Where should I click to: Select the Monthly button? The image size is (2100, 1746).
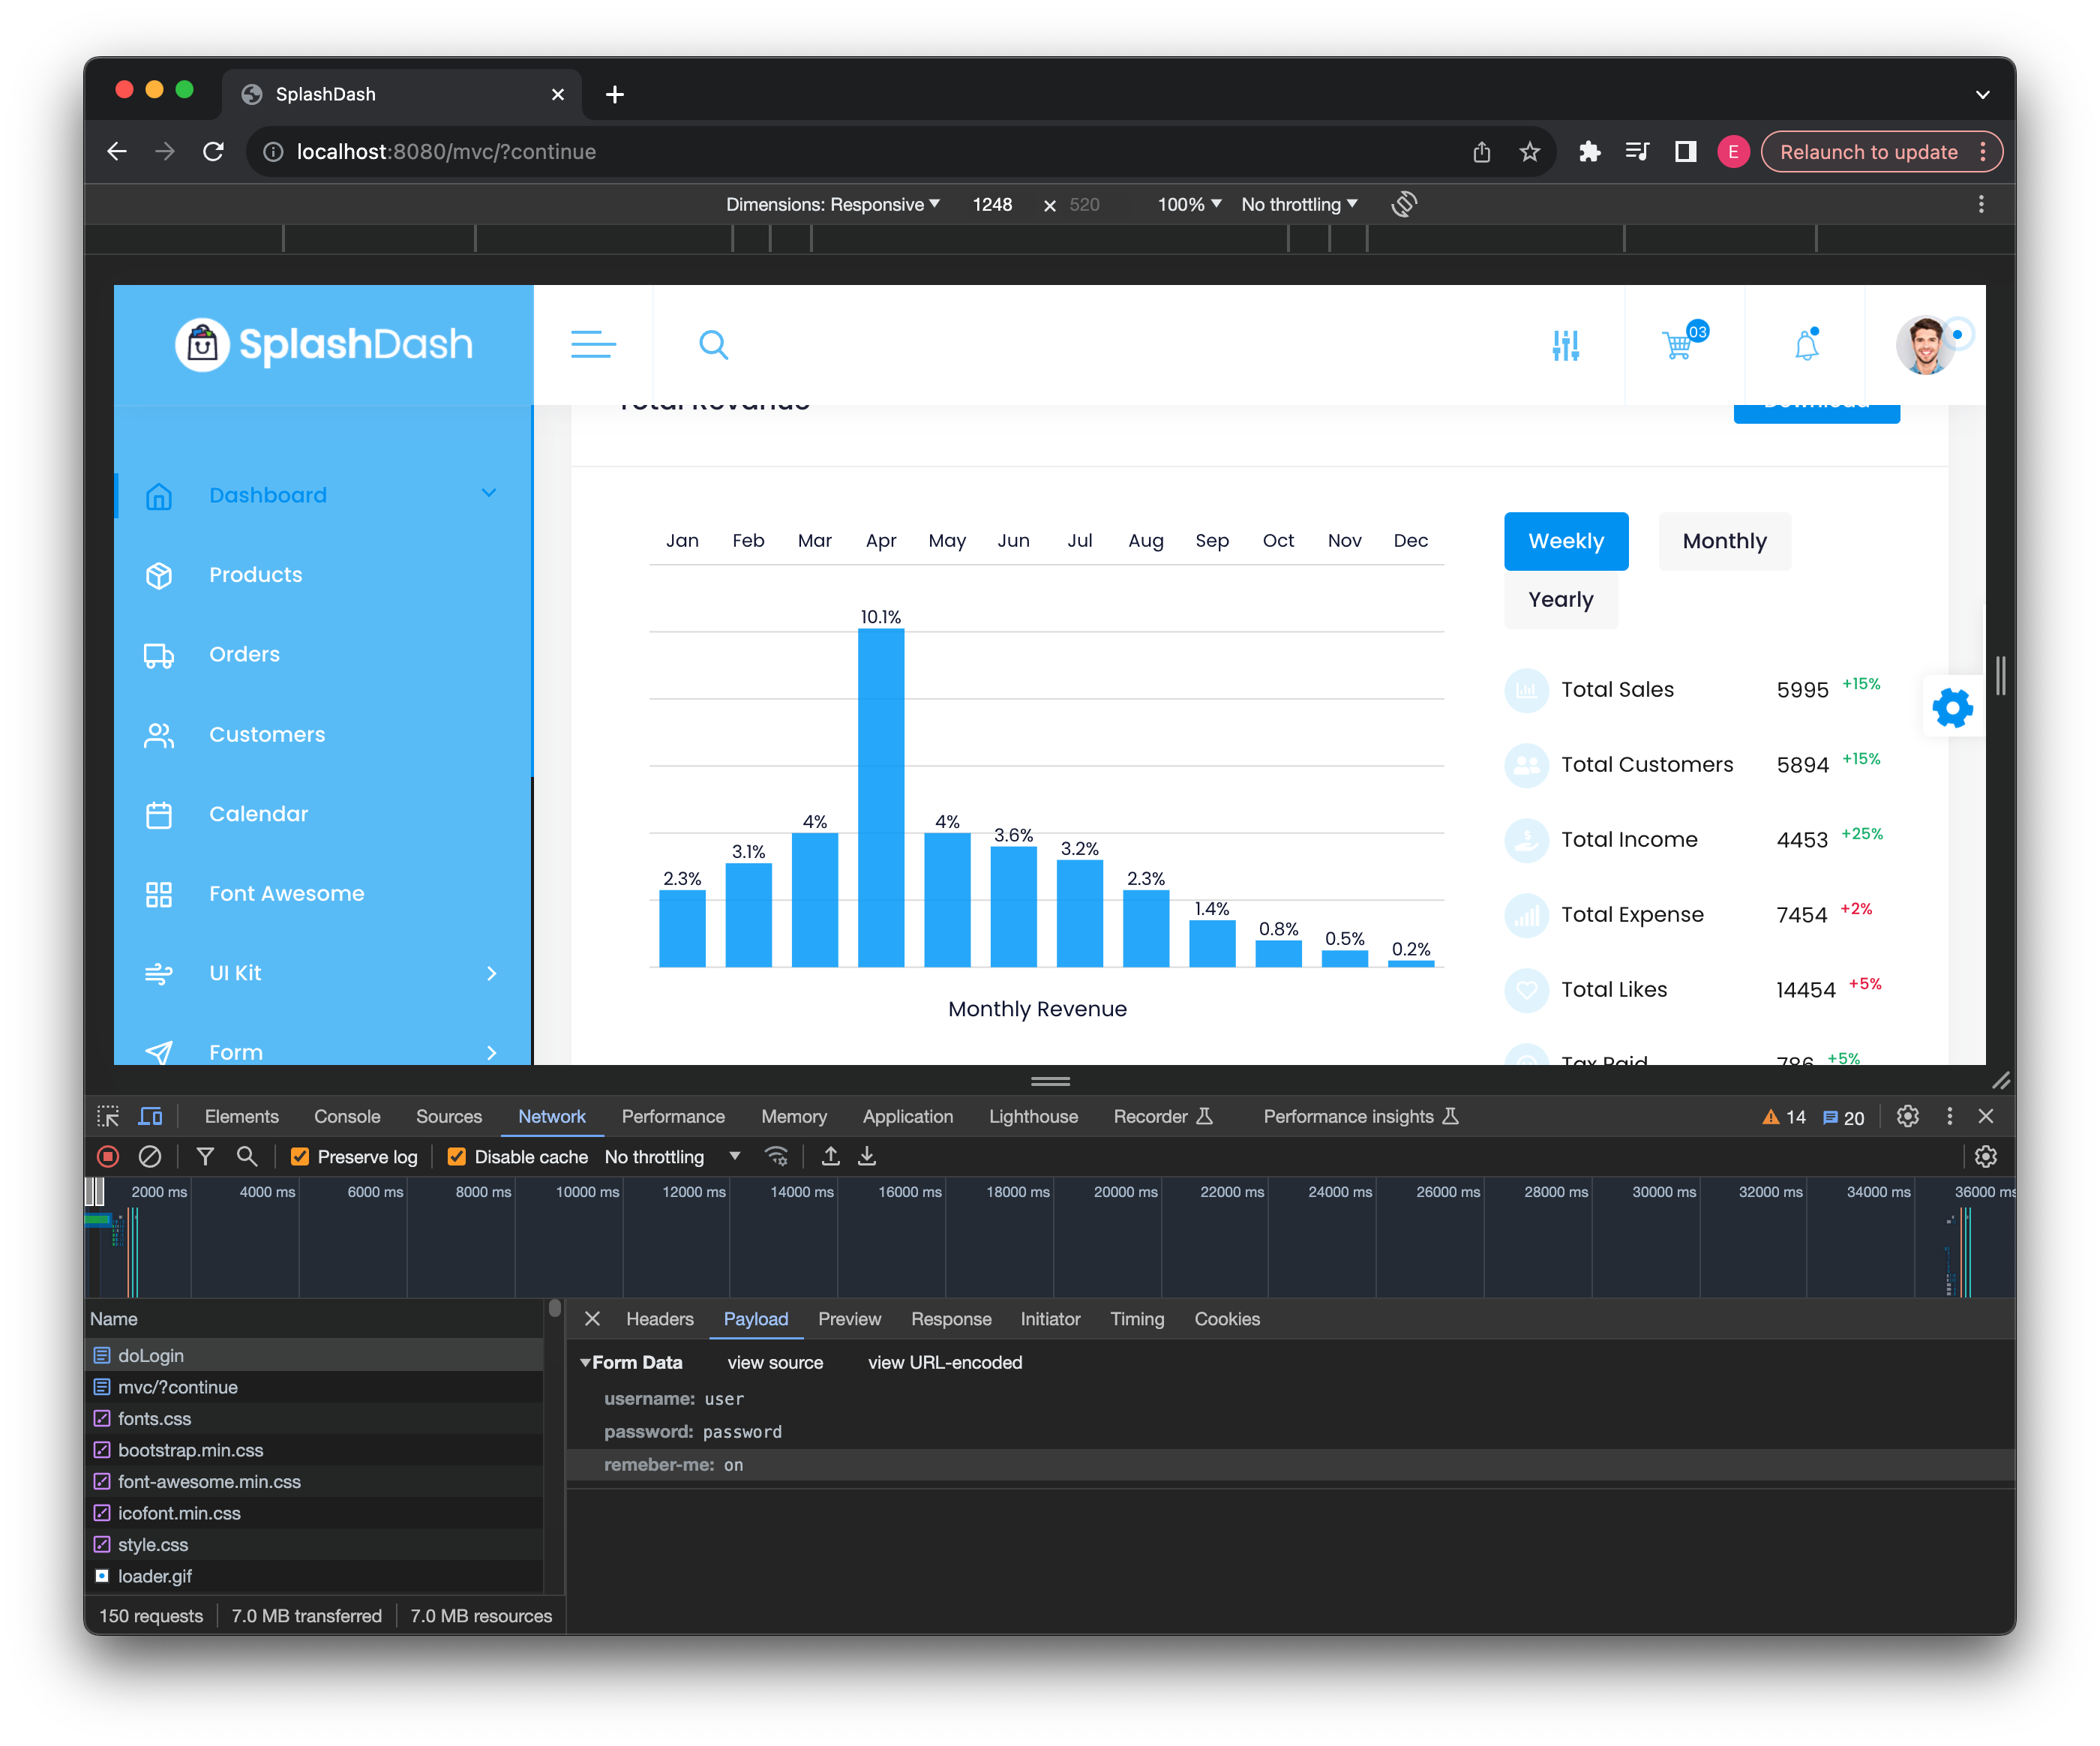coord(1724,542)
